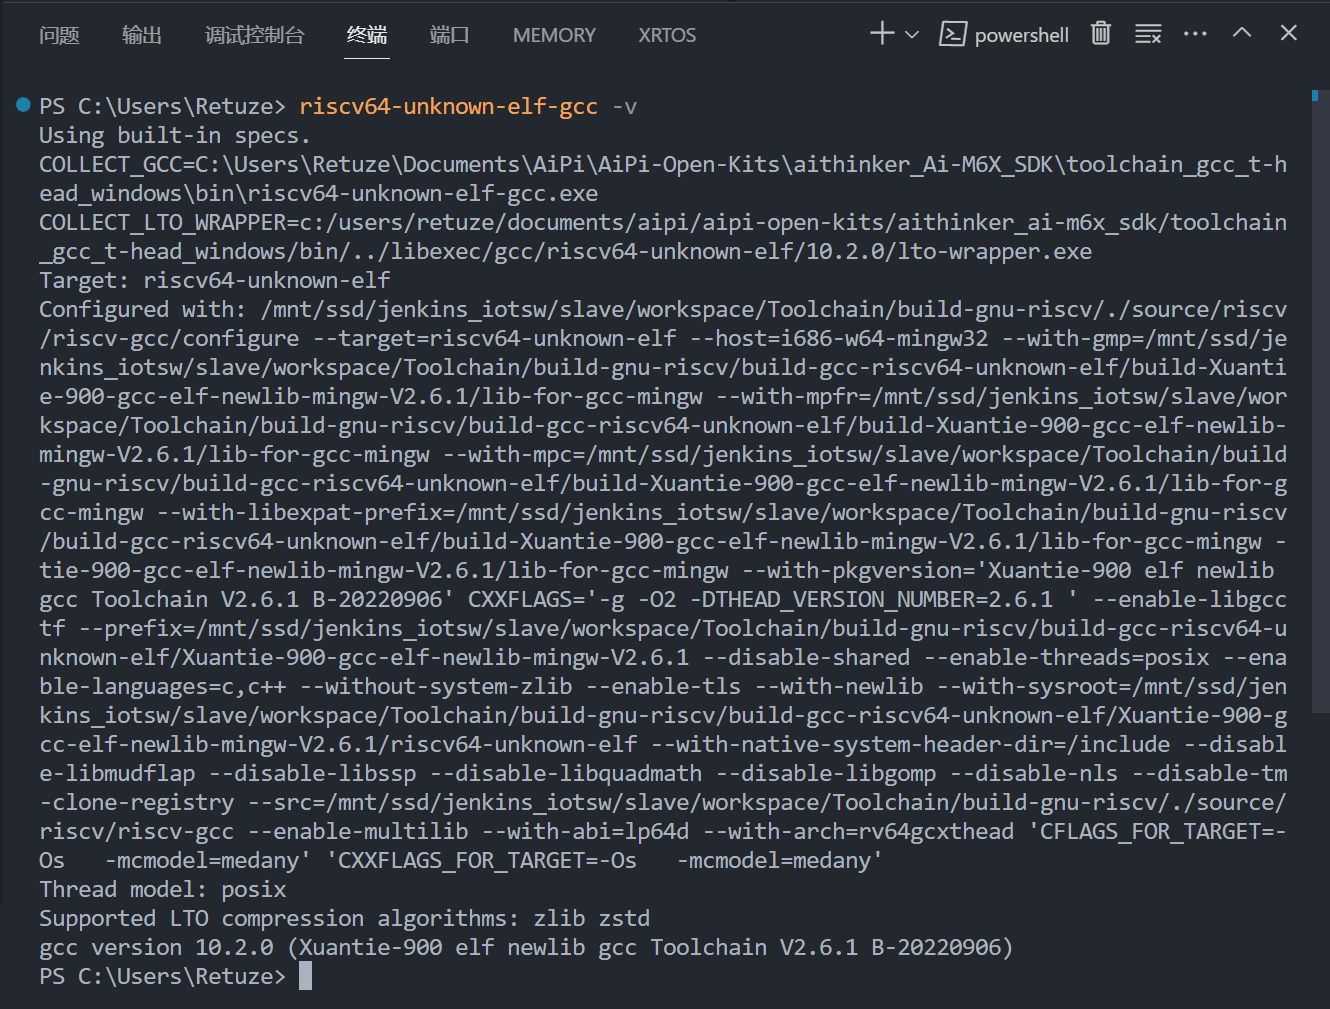Open the MEMORY tab
1330x1009 pixels.
coord(554,35)
